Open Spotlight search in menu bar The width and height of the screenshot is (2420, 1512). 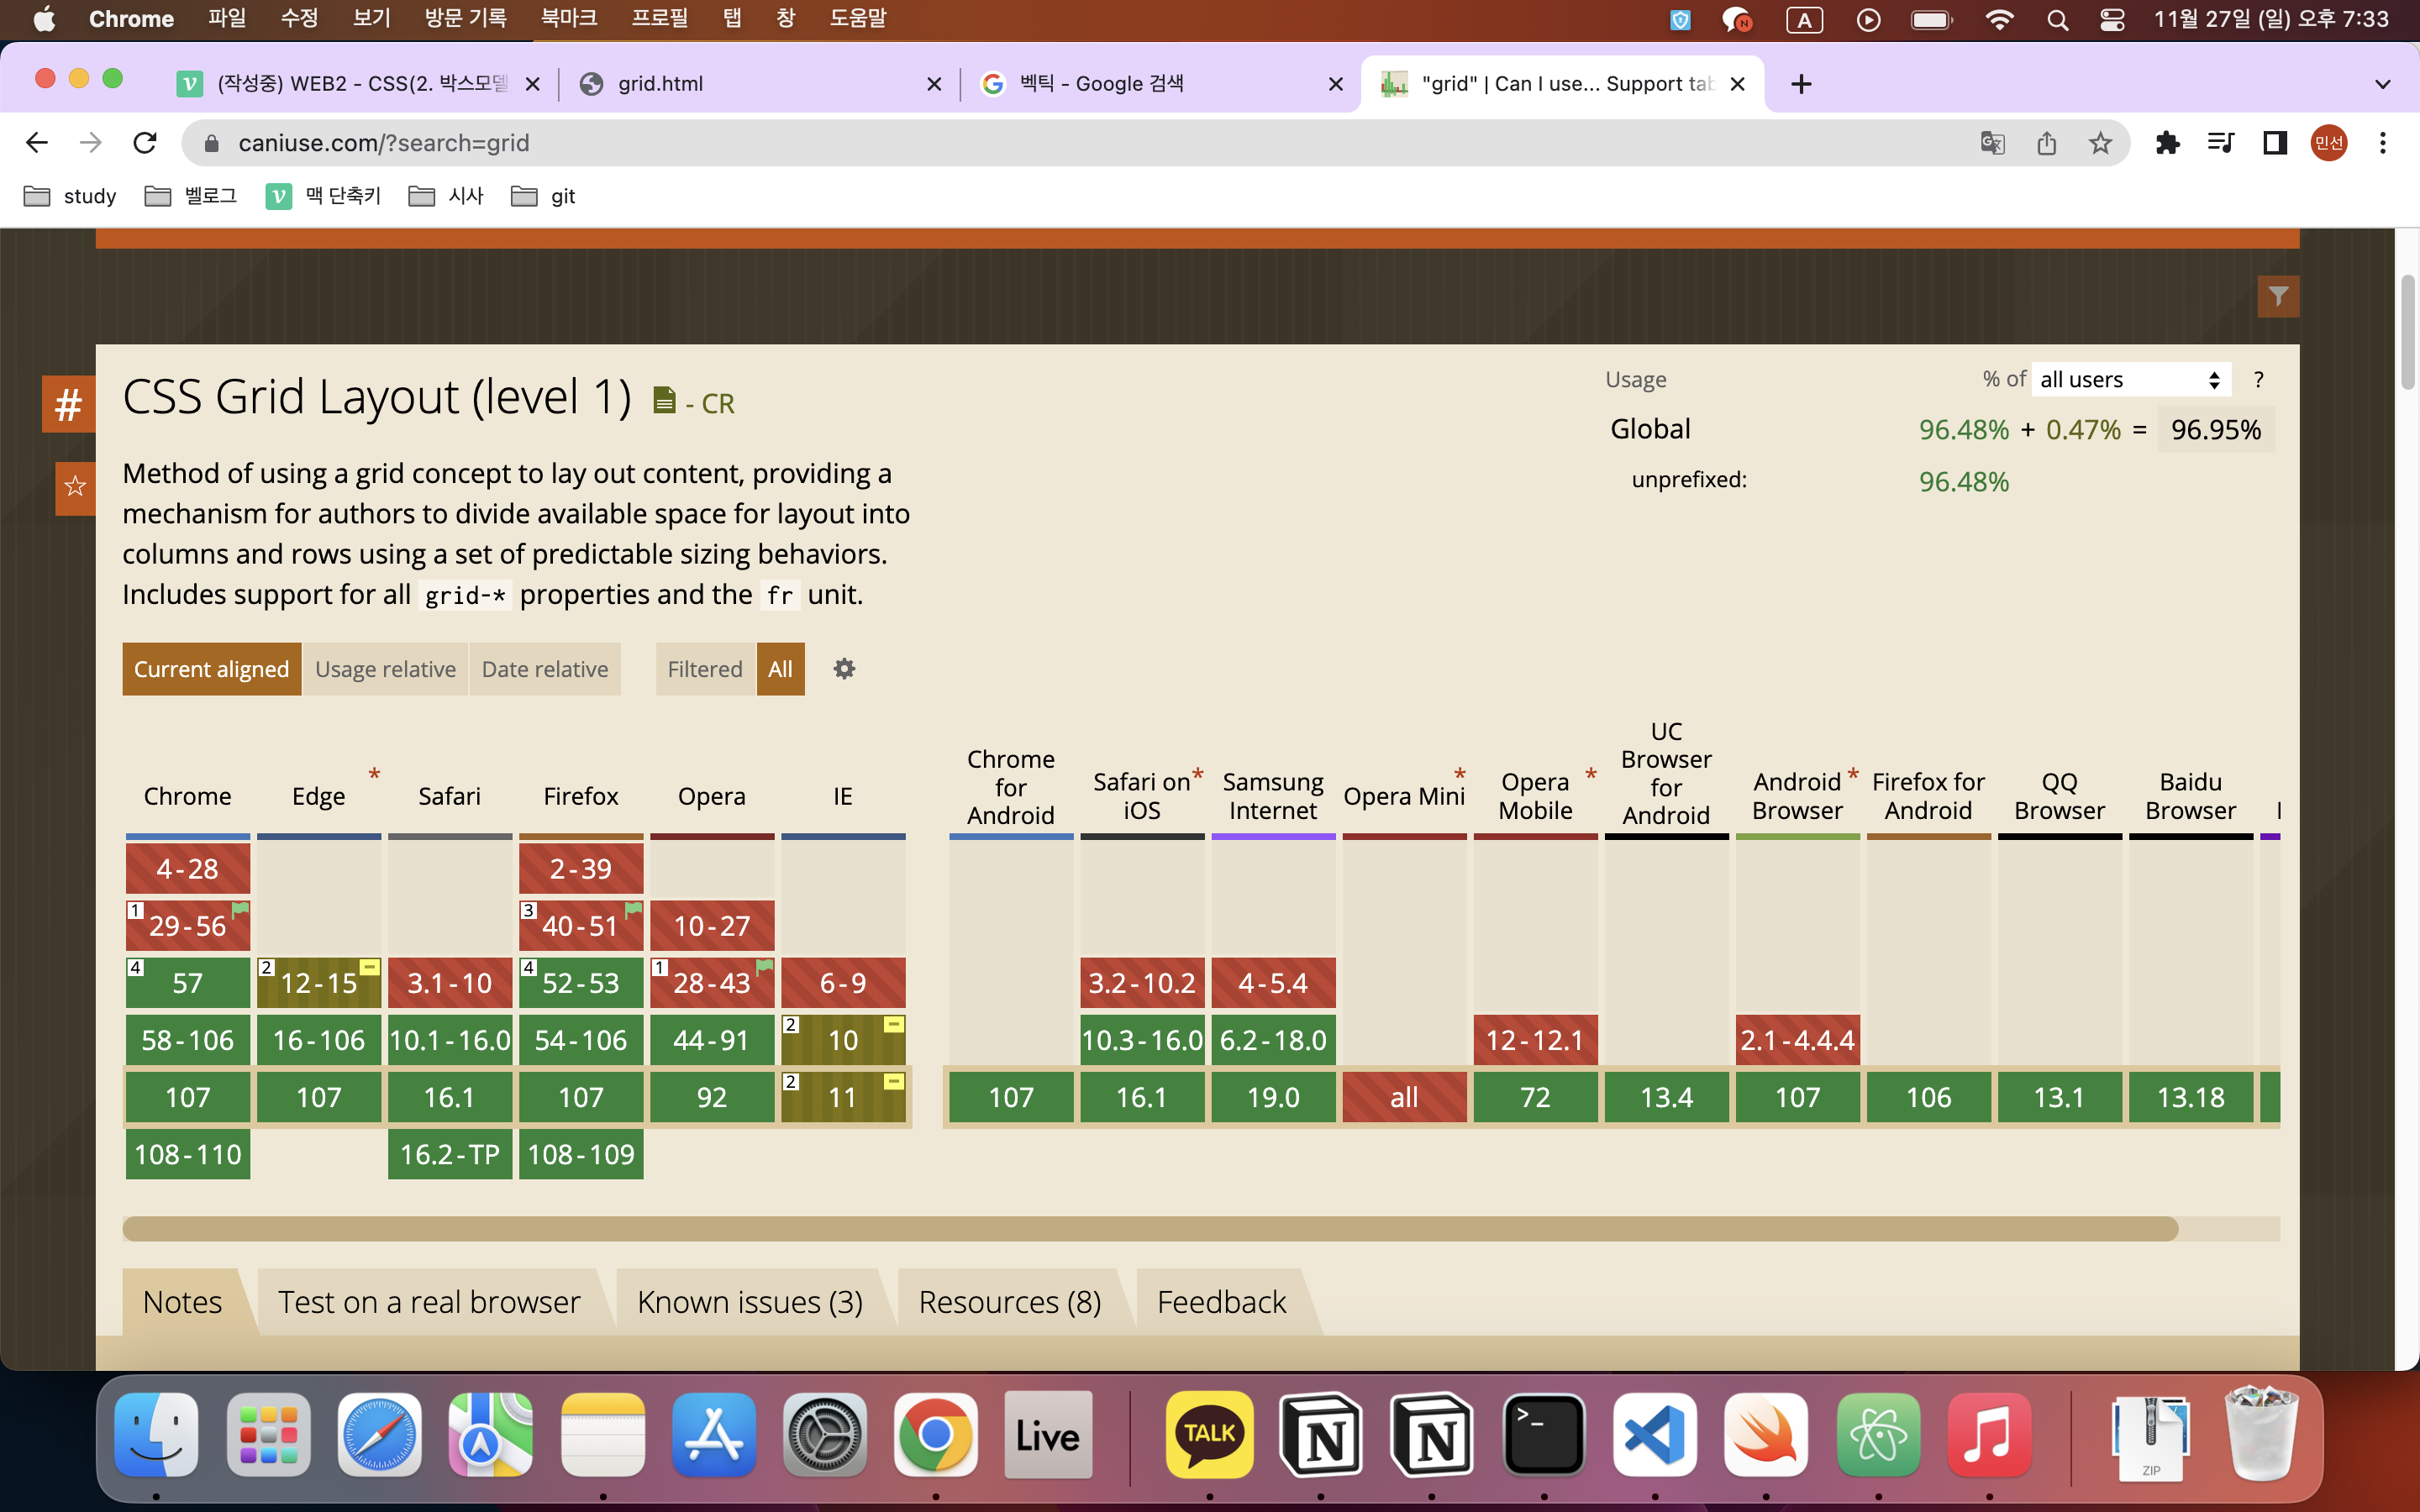(2057, 19)
